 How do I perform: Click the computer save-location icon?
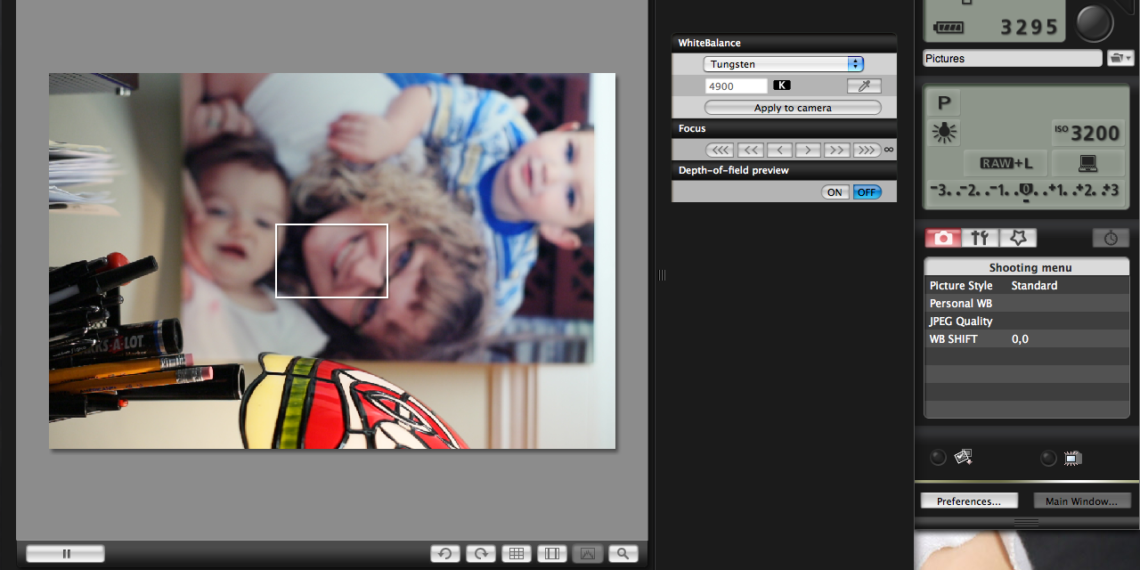[1088, 164]
